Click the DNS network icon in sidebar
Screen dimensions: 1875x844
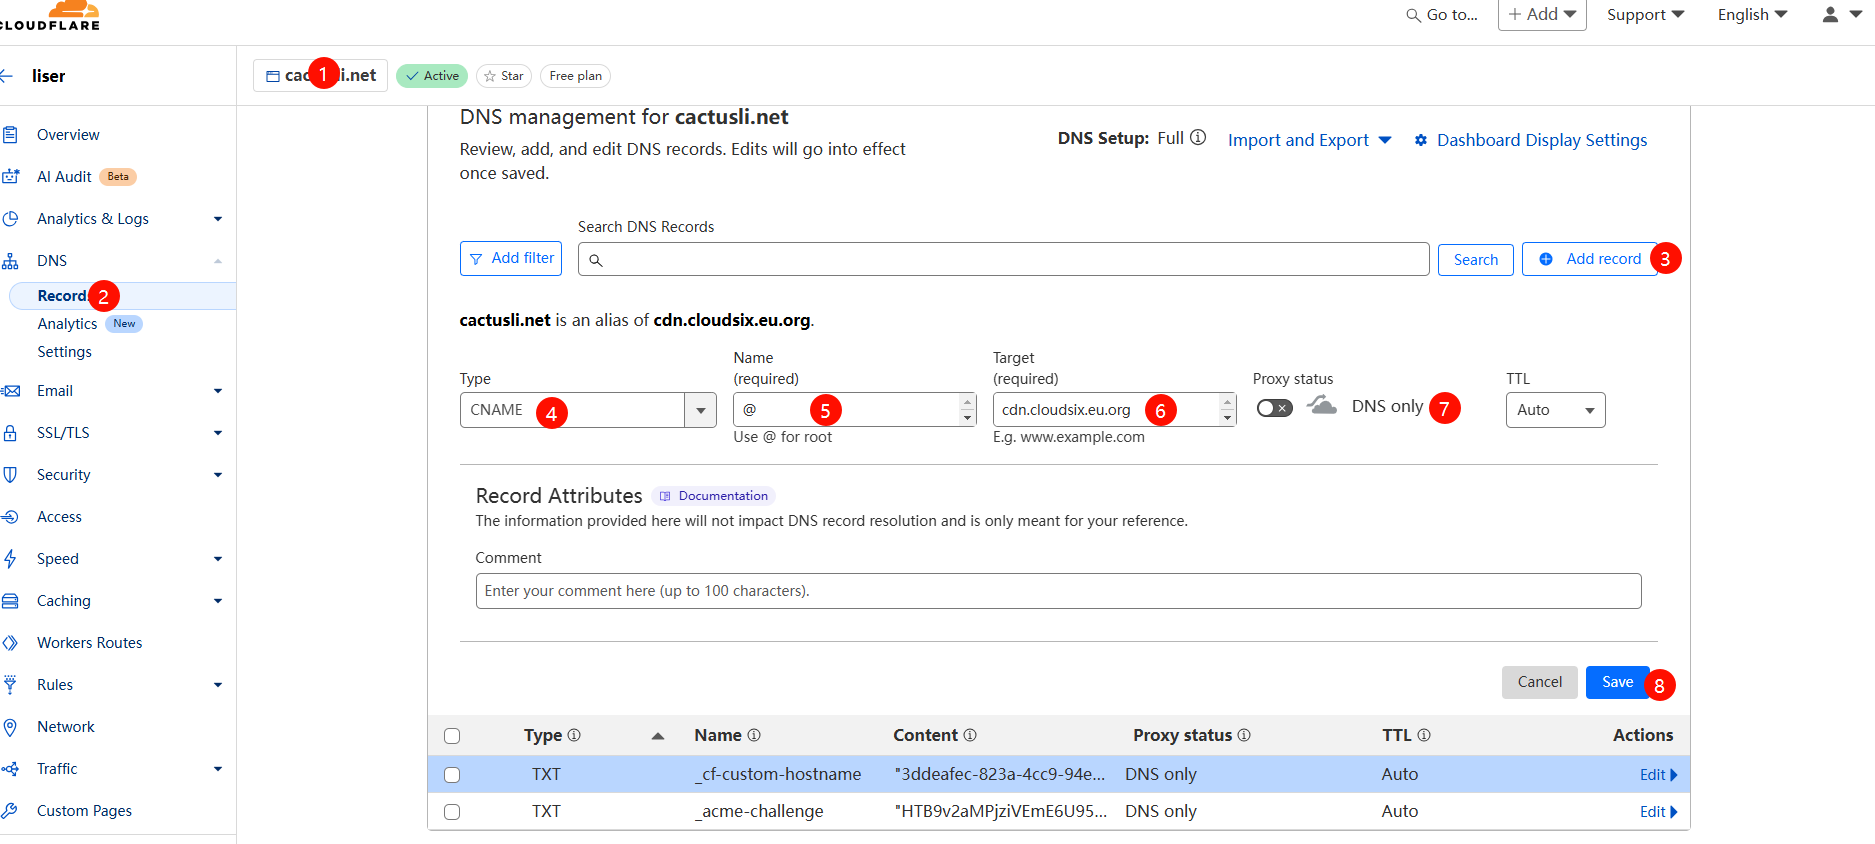(10, 261)
